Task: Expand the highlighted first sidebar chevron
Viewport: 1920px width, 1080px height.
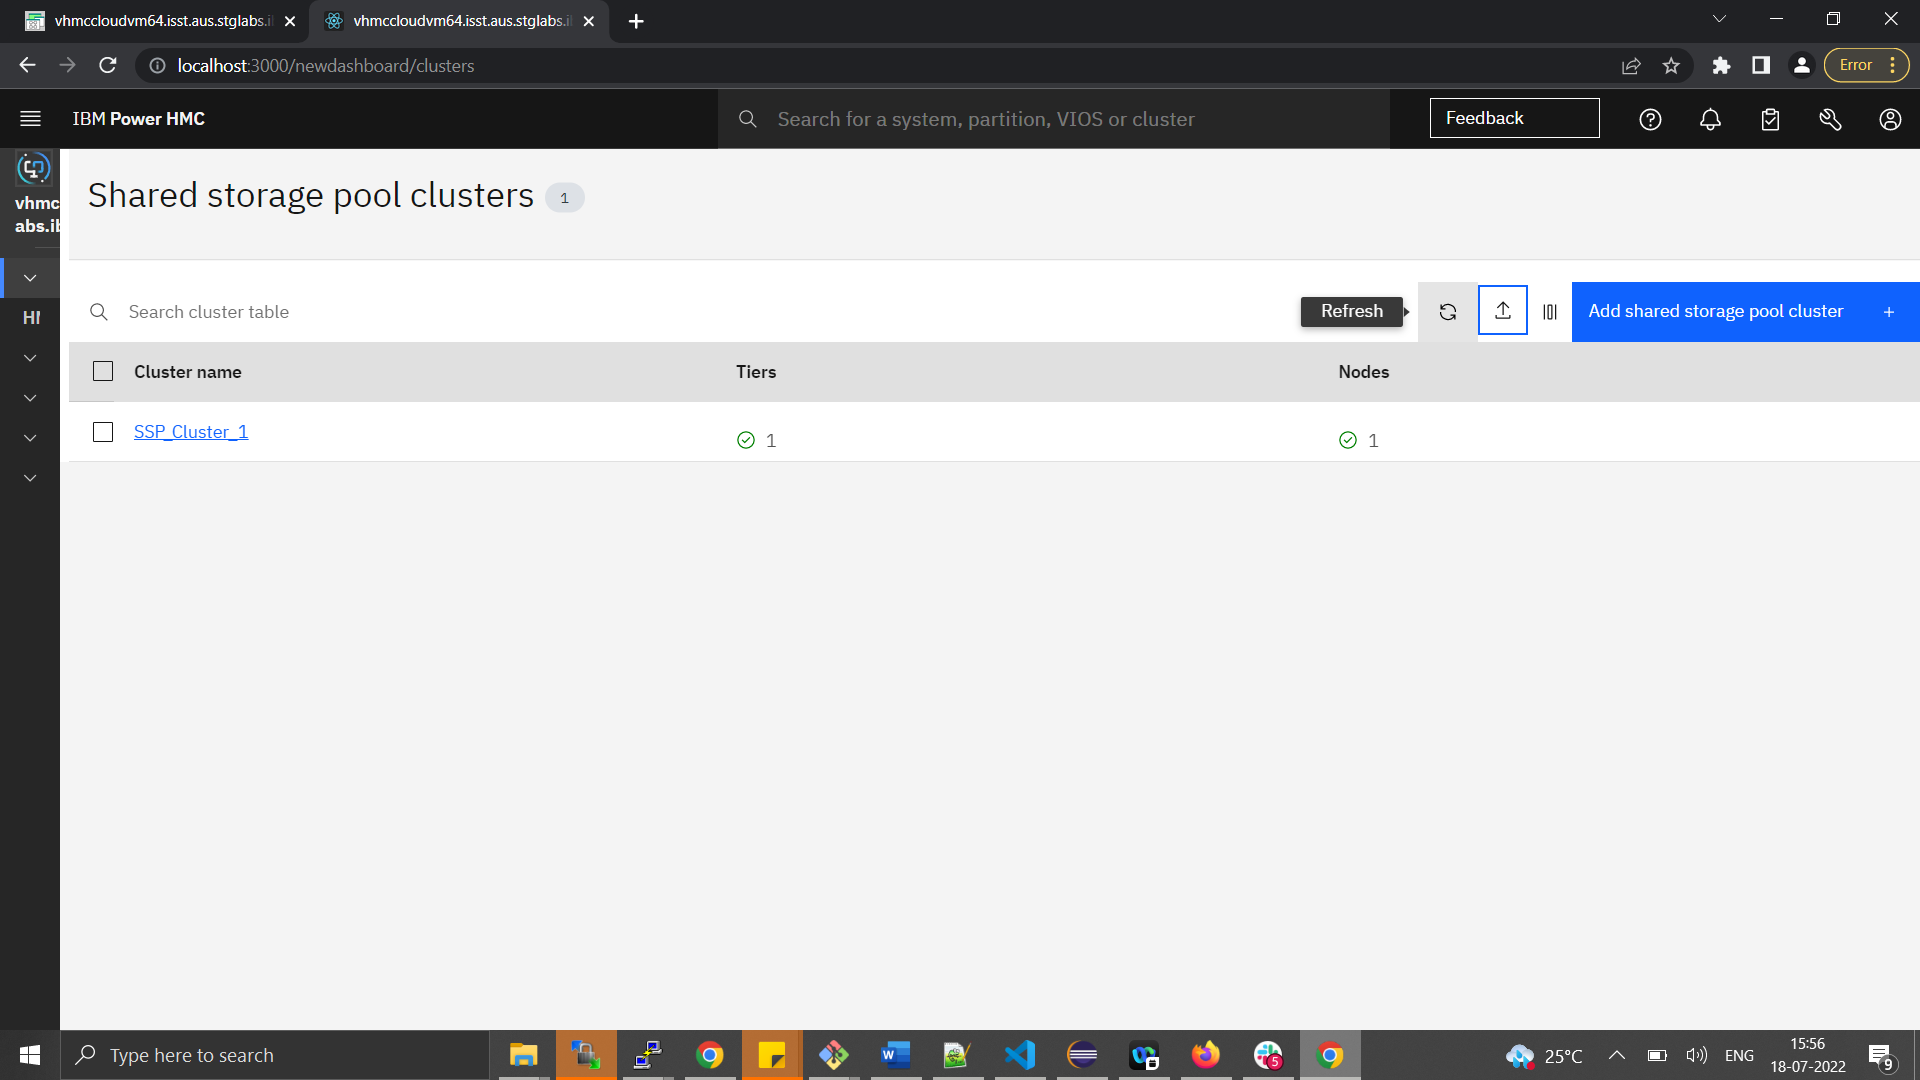Action: click(30, 278)
